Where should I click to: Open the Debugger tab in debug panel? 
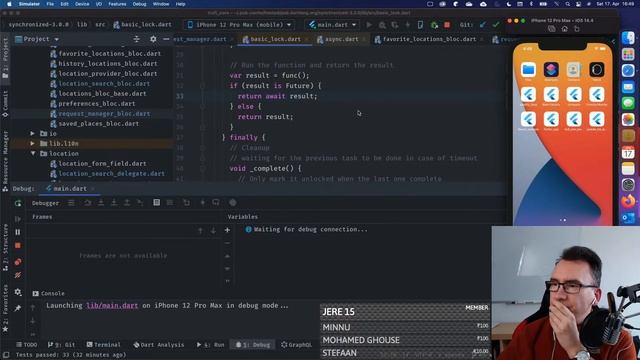[45, 203]
